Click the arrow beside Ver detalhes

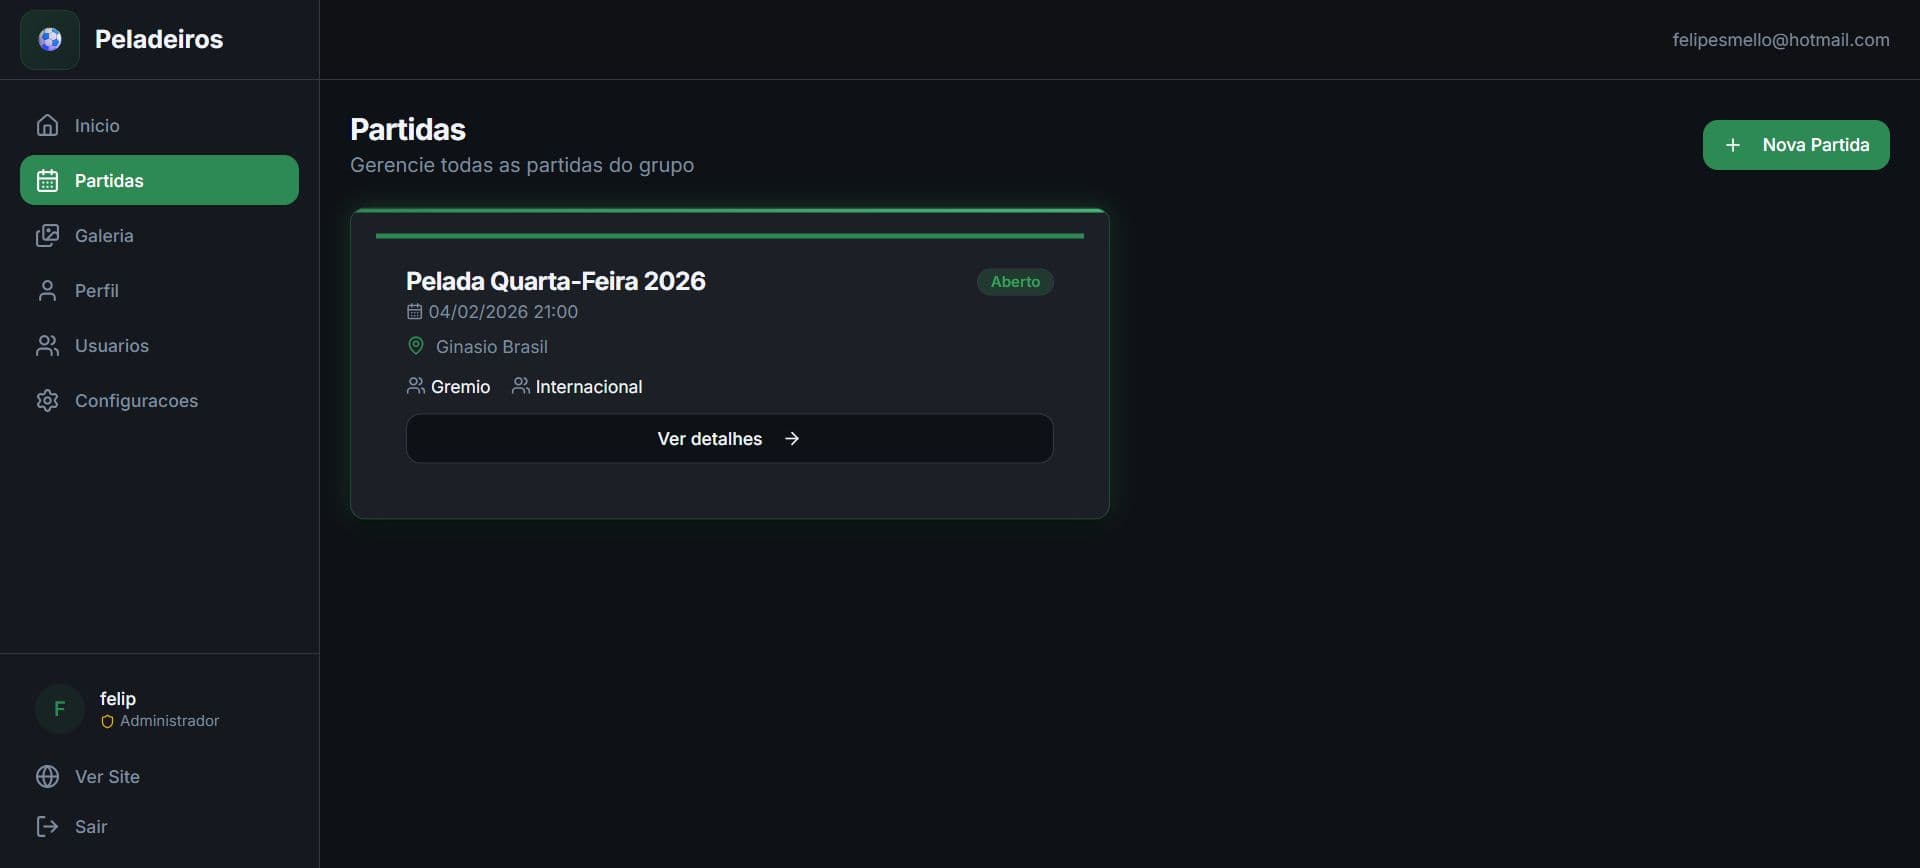click(x=792, y=438)
